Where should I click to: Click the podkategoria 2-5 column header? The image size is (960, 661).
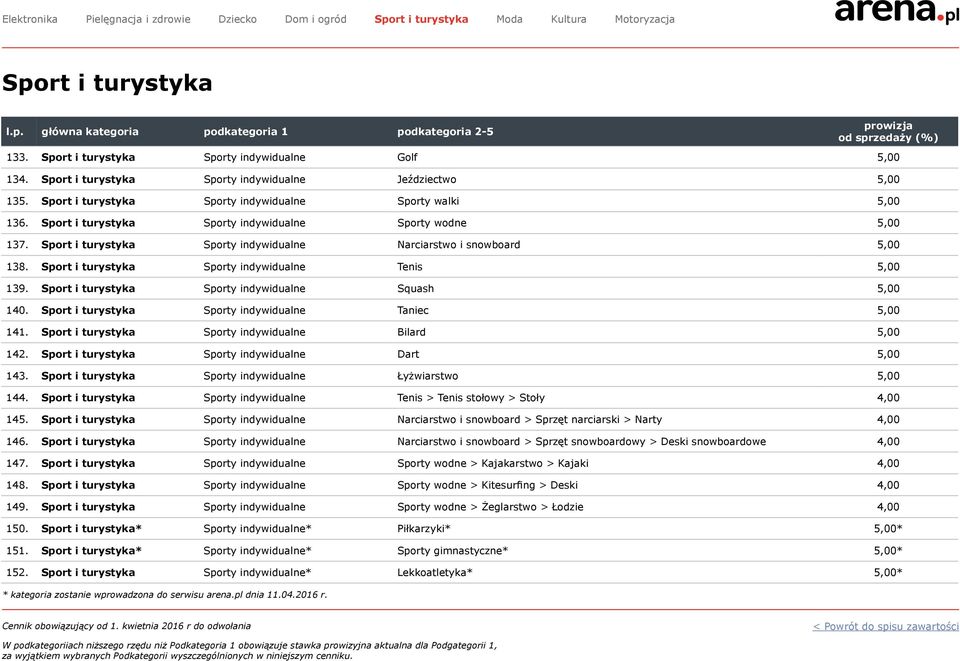click(445, 132)
